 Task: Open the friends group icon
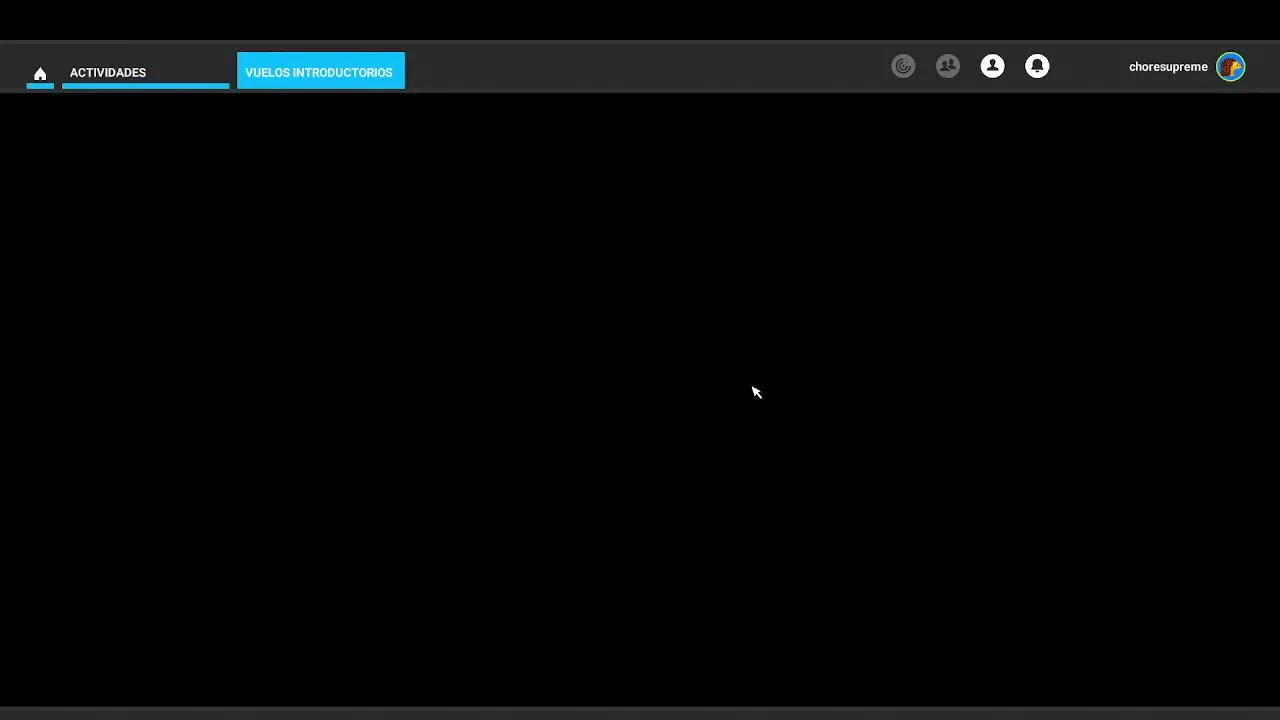pos(948,66)
